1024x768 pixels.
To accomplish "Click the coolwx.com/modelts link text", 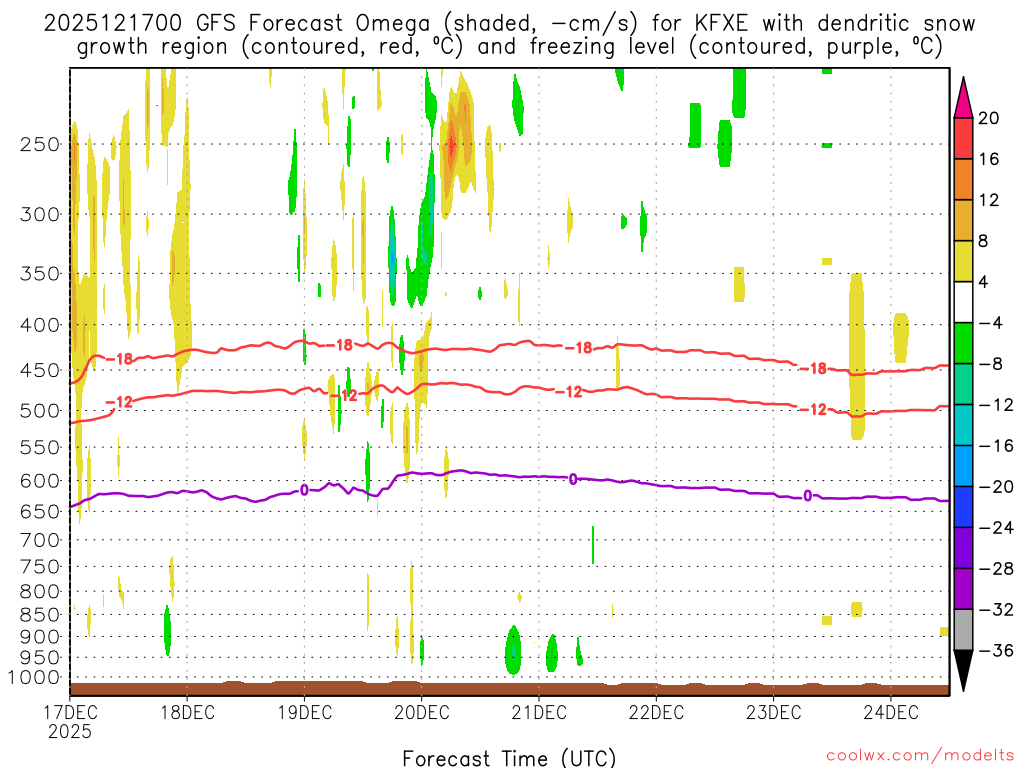I will pos(920,756).
